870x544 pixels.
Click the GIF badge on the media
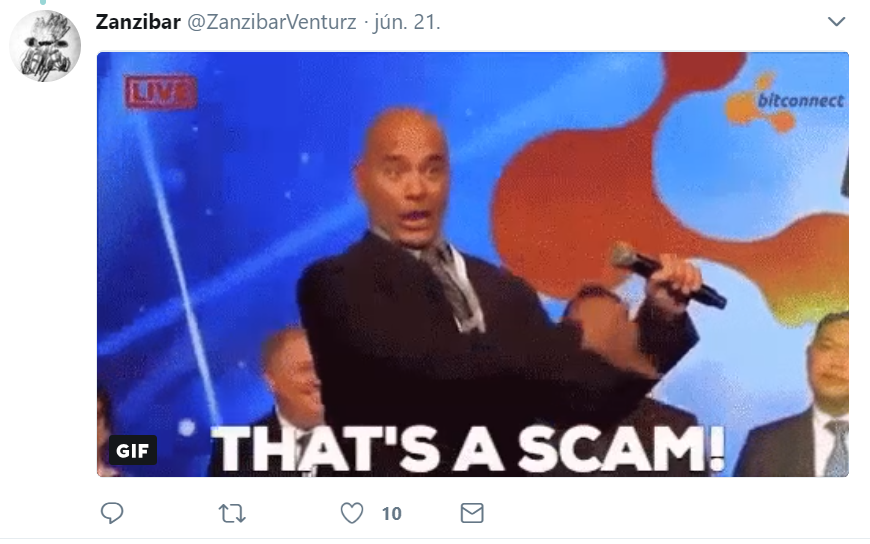tap(133, 450)
